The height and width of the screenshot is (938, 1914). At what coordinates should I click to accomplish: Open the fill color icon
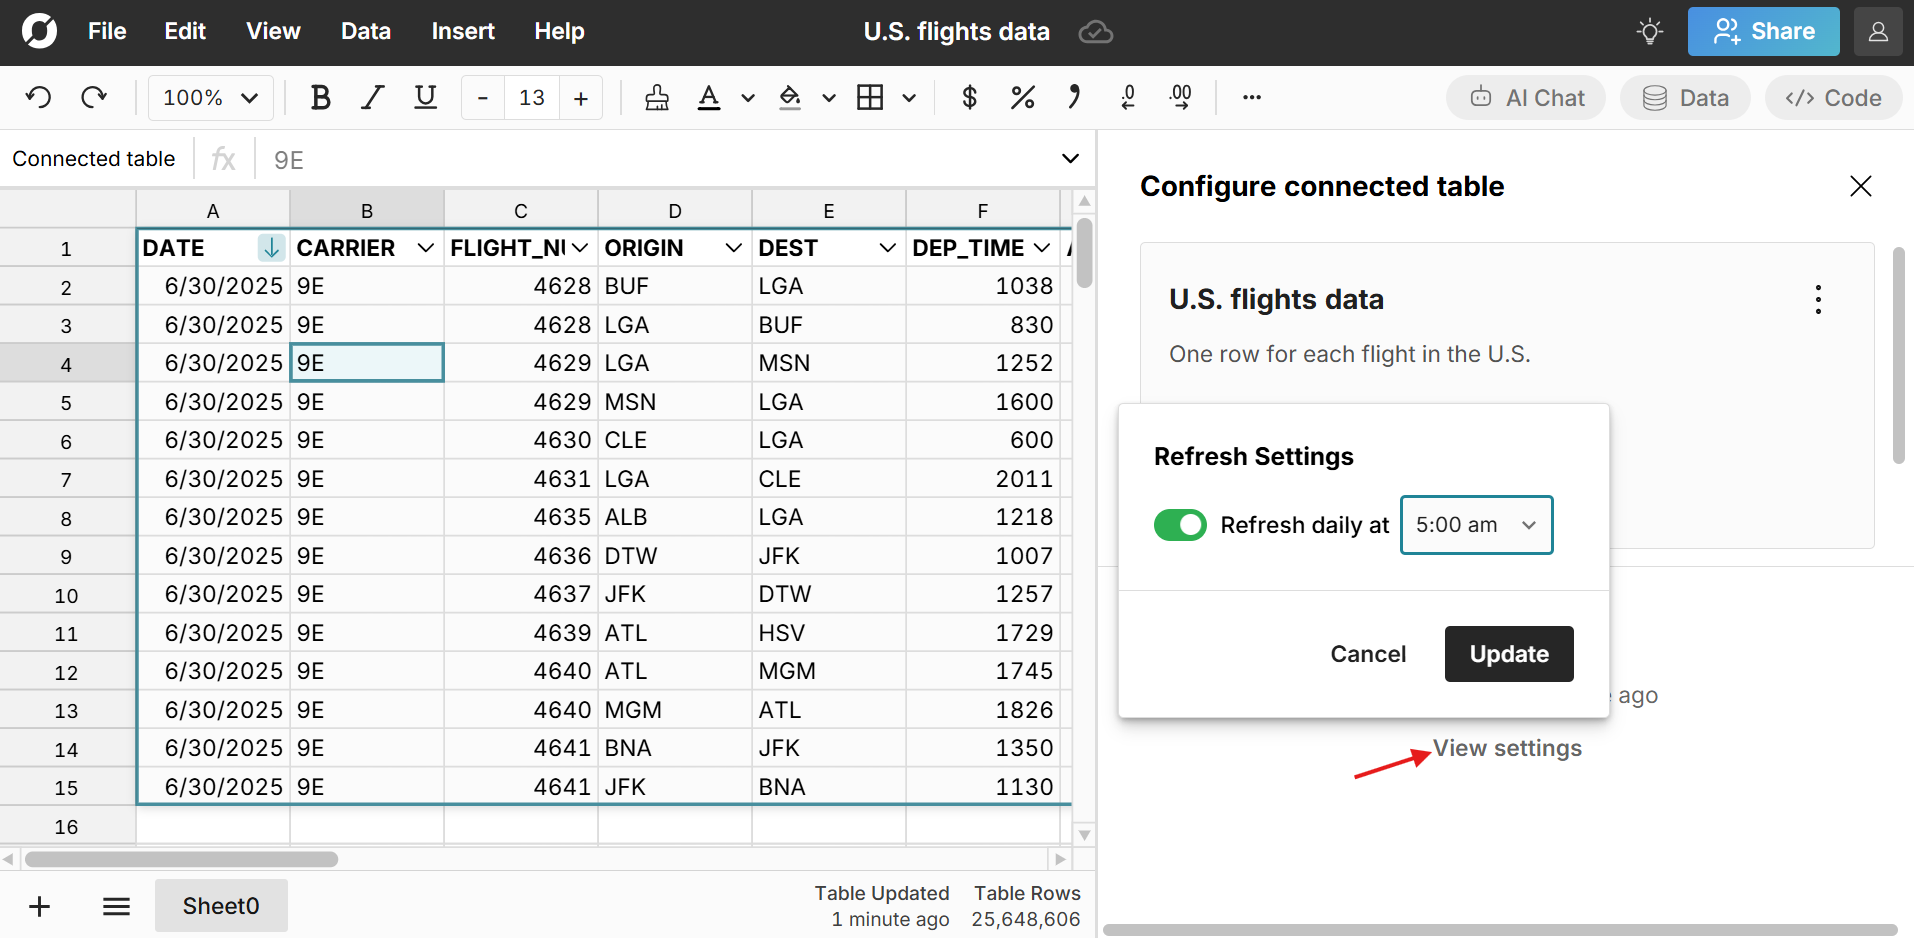coord(791,97)
